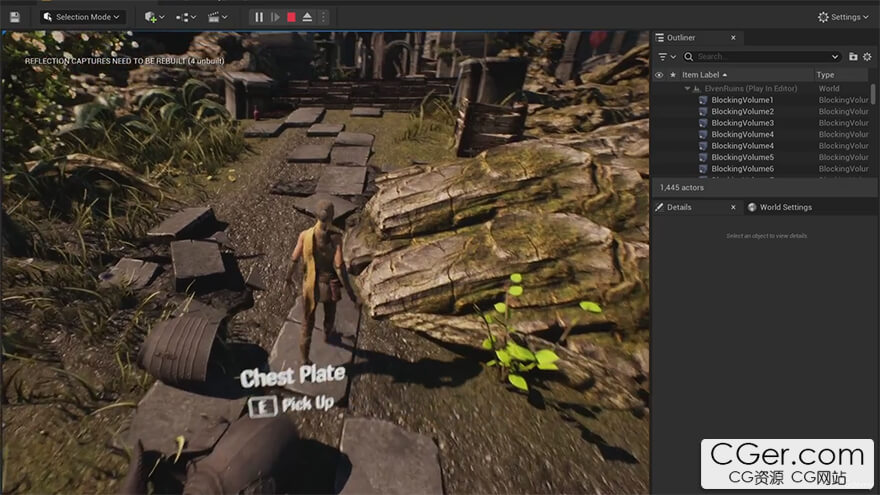Open the Selection Mode dropdown

click(x=82, y=17)
